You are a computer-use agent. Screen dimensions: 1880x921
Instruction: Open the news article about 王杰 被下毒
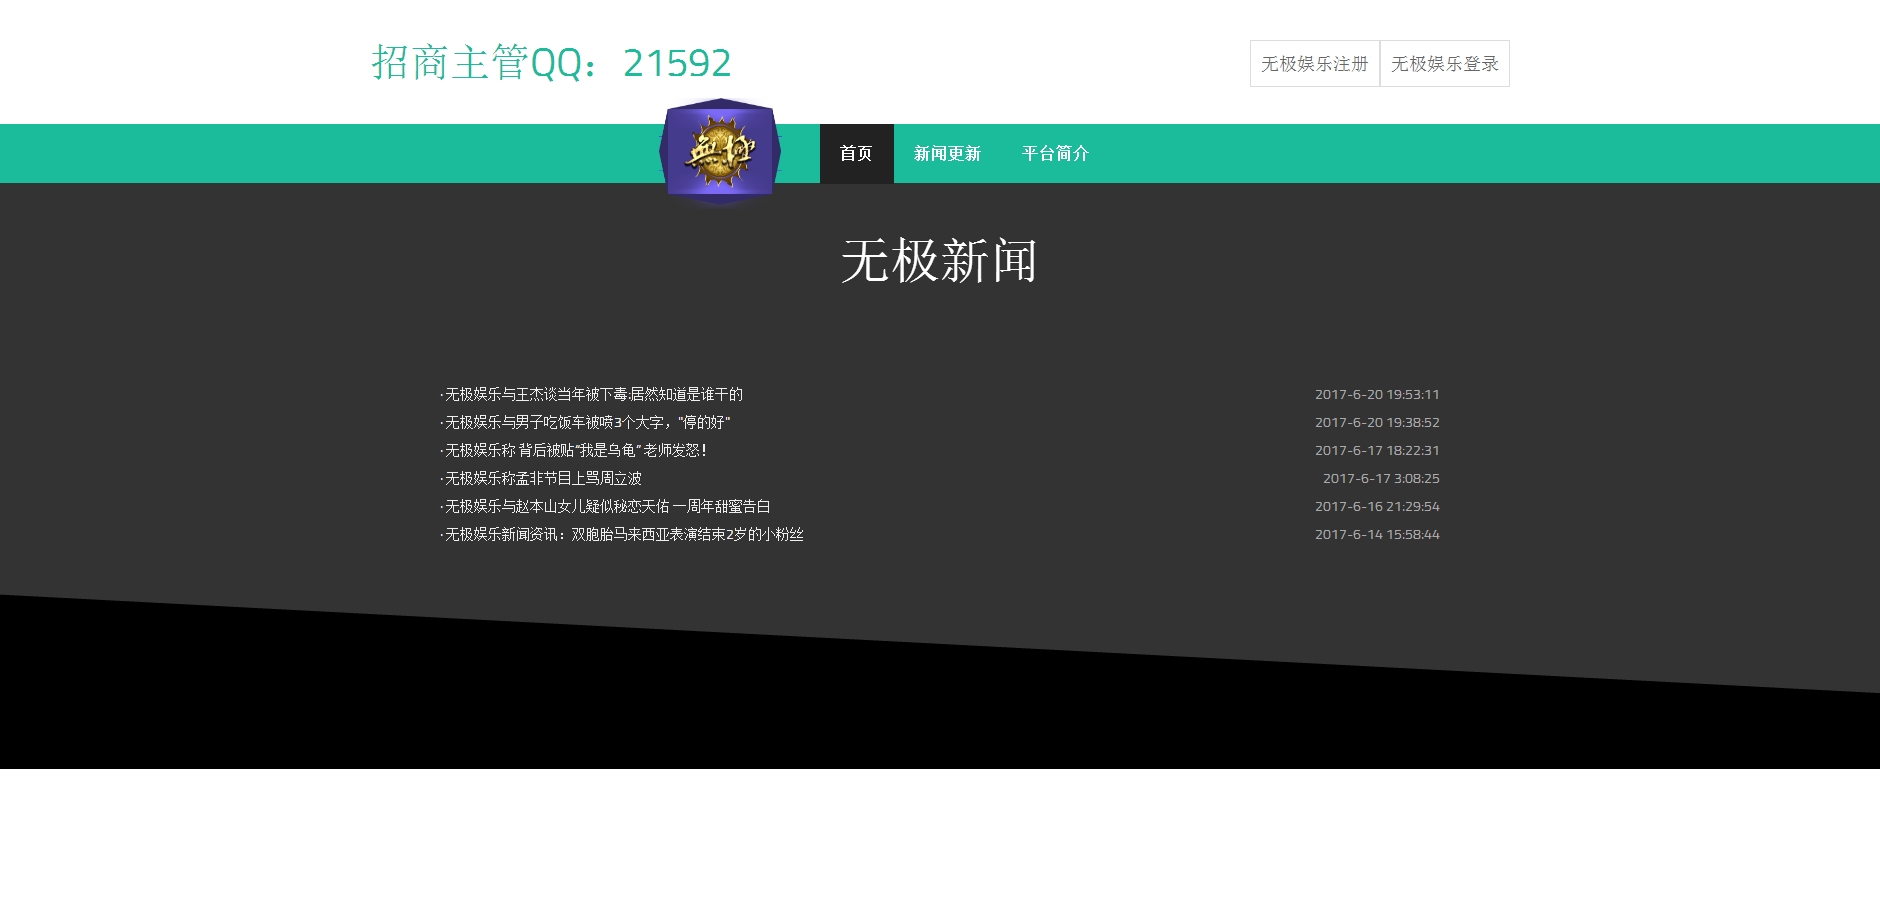click(593, 395)
